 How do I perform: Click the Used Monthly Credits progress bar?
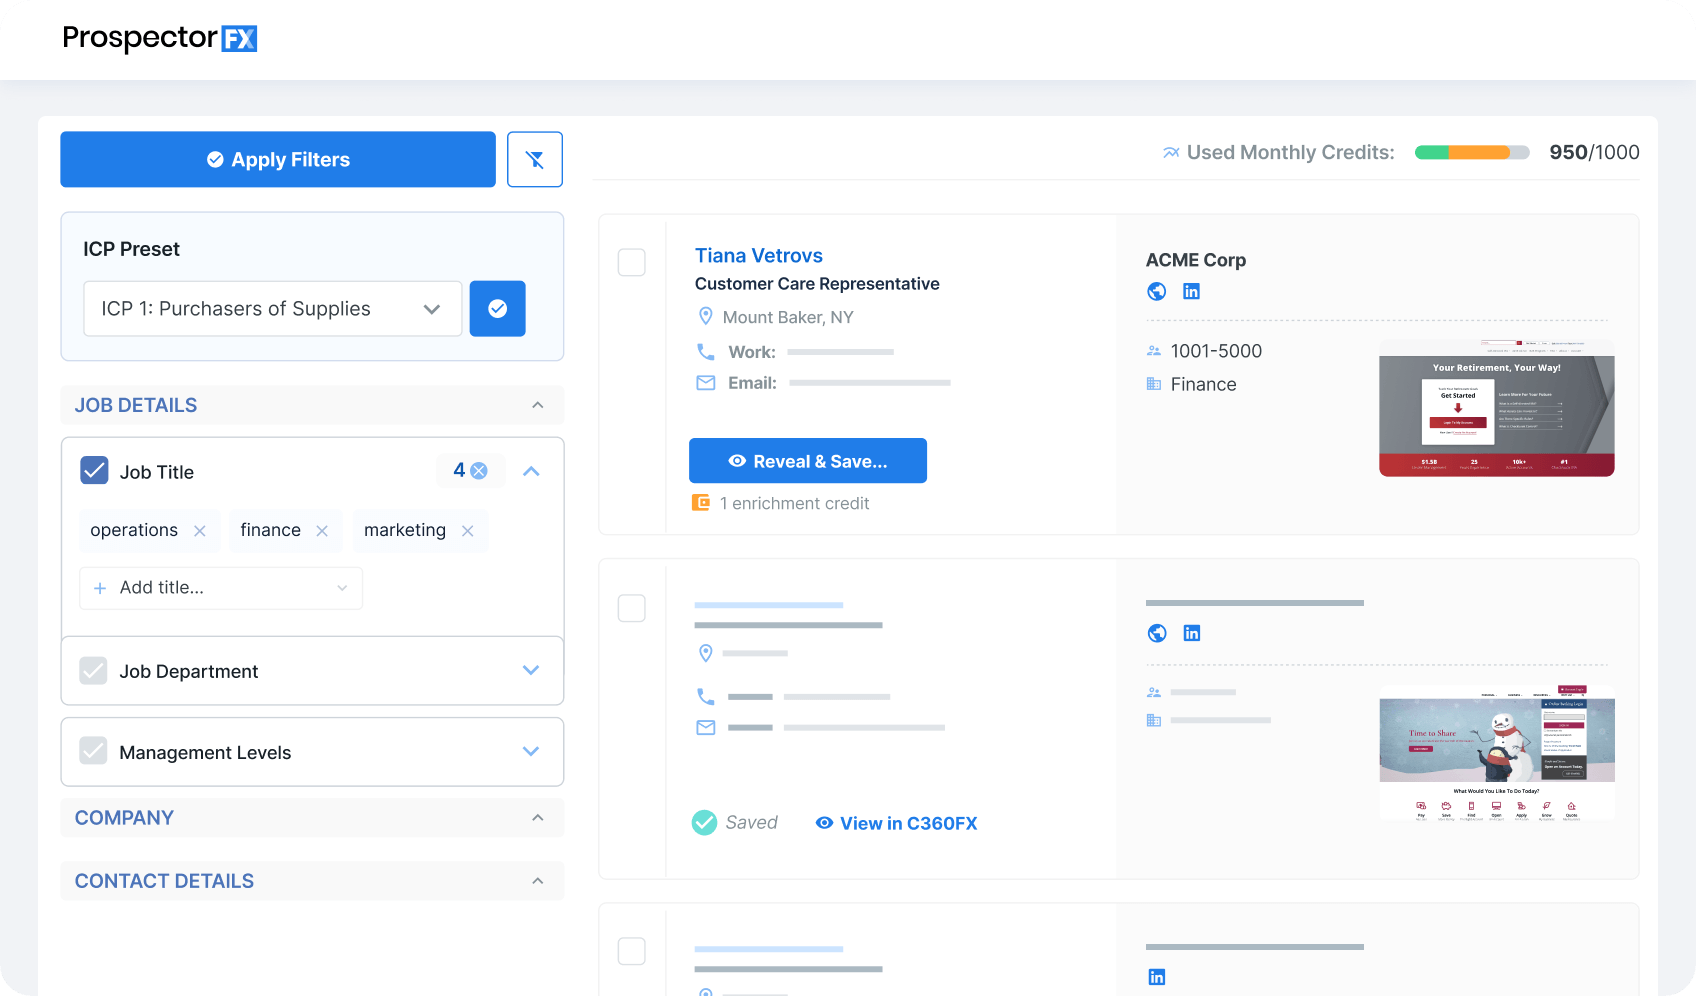(1471, 152)
